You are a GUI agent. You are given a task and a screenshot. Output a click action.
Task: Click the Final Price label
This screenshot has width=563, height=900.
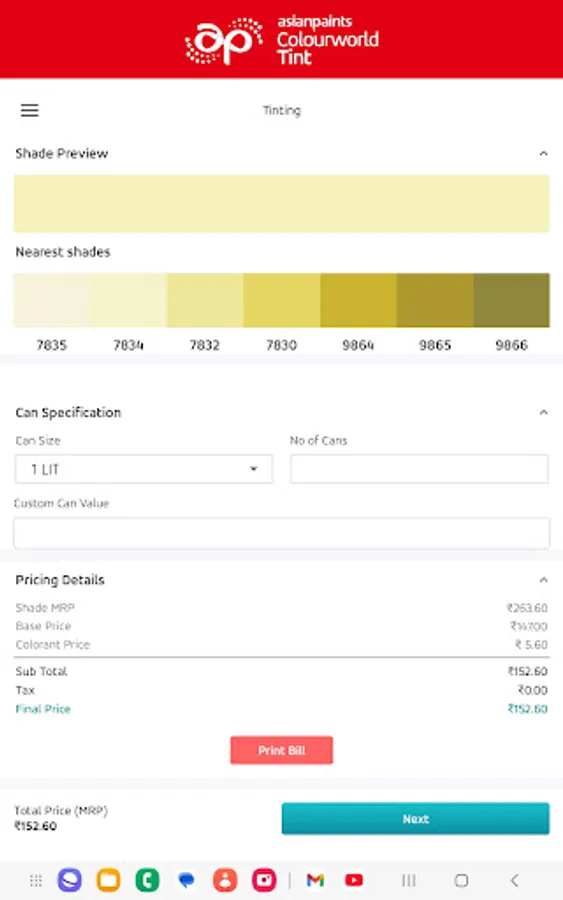pyautogui.click(x=43, y=709)
